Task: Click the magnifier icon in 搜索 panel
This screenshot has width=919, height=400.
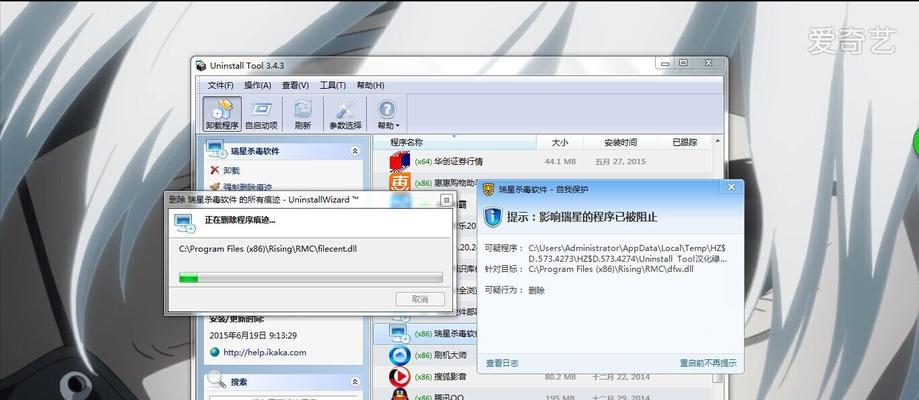Action: pos(216,380)
